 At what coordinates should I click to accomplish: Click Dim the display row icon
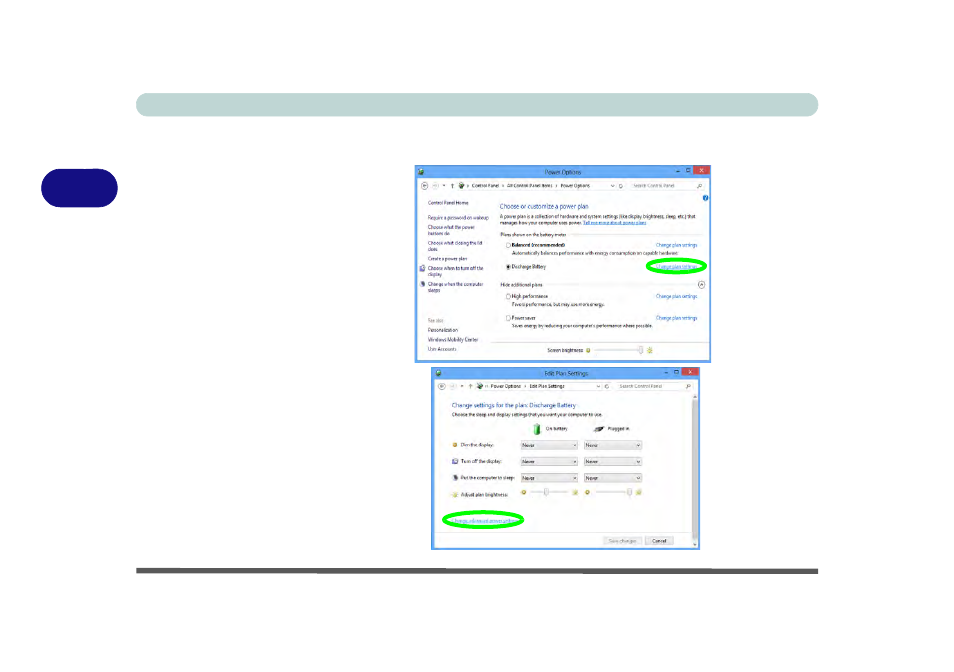click(x=454, y=445)
